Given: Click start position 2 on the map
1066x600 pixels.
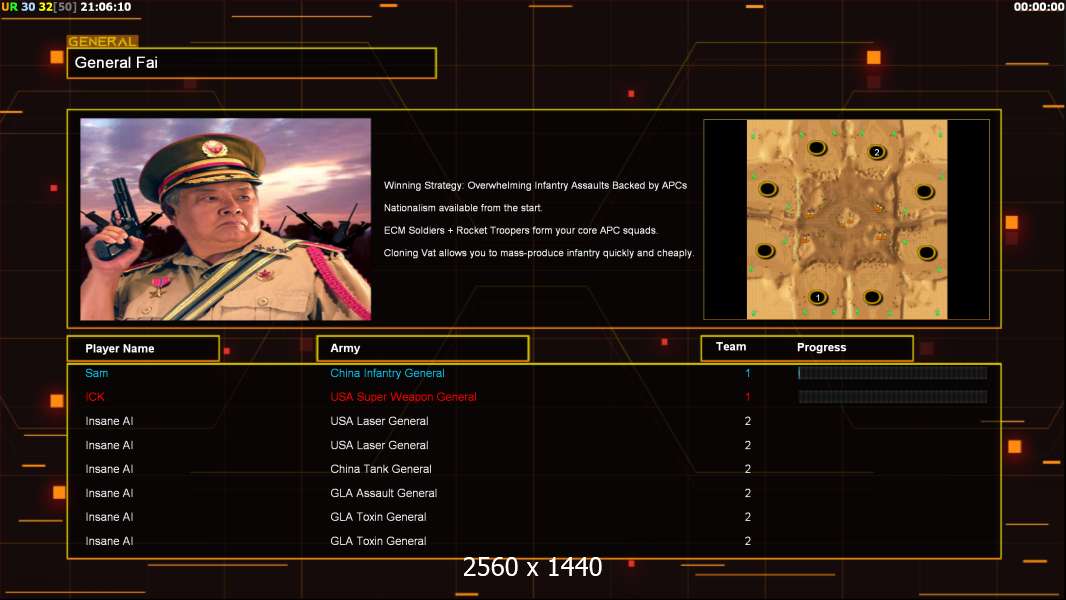Looking at the screenshot, I should (876, 152).
